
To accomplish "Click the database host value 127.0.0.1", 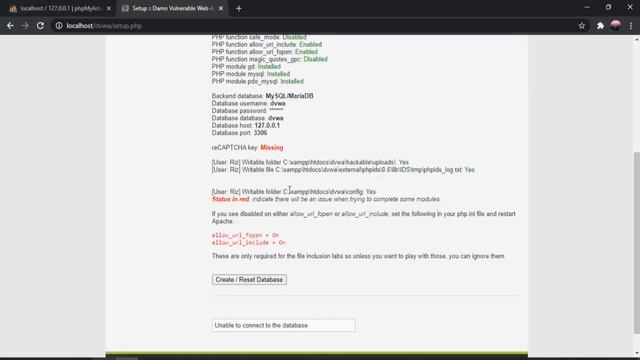I will point(267,125).
